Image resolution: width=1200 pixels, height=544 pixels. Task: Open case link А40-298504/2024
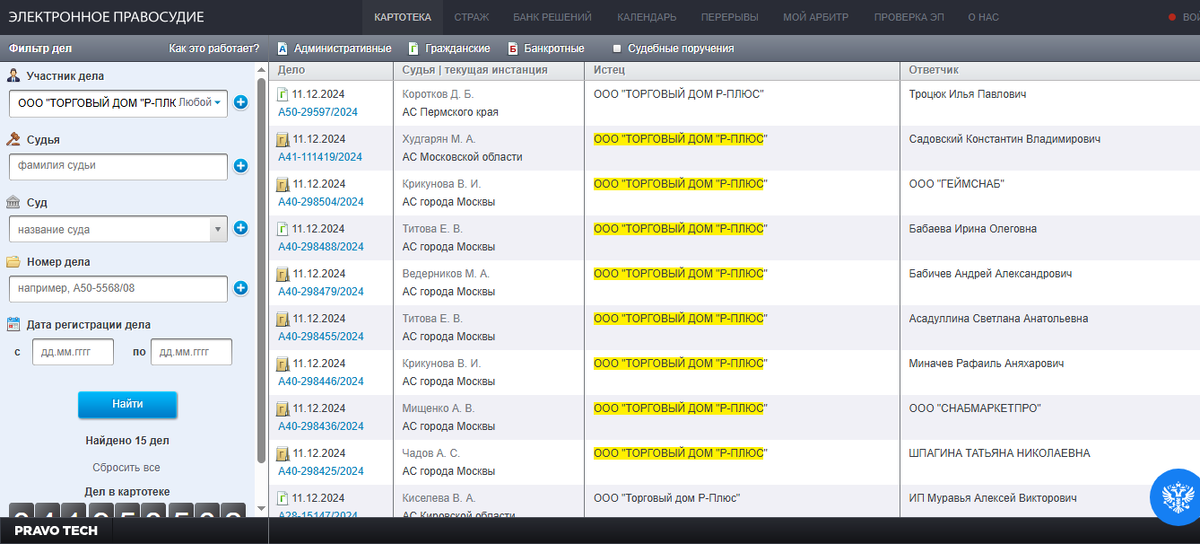(320, 202)
